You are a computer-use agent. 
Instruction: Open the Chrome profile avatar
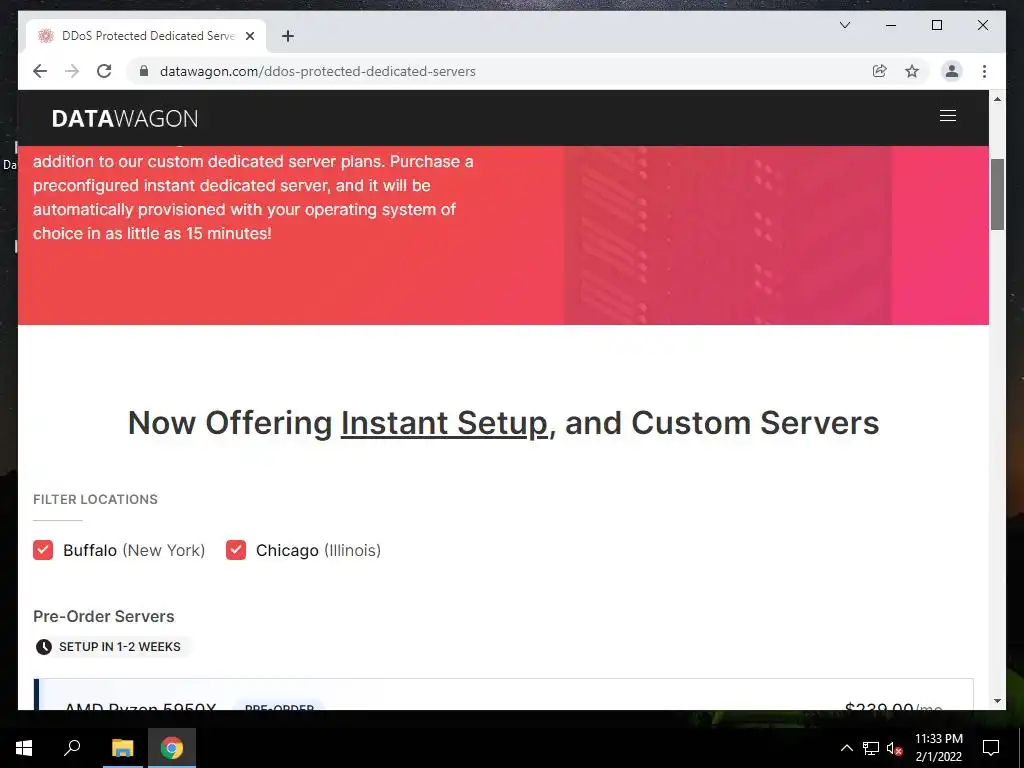coord(952,71)
